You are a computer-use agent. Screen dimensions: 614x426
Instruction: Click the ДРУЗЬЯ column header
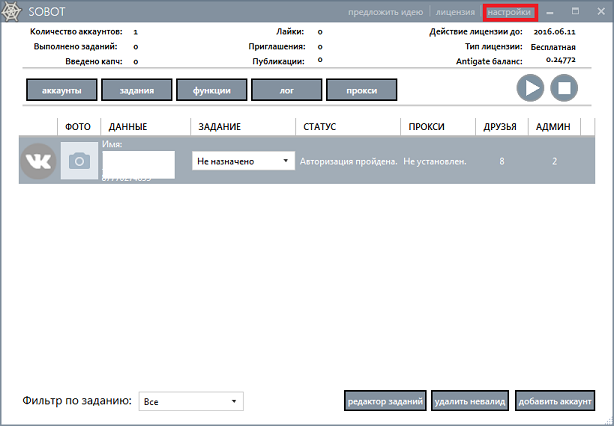(x=500, y=127)
